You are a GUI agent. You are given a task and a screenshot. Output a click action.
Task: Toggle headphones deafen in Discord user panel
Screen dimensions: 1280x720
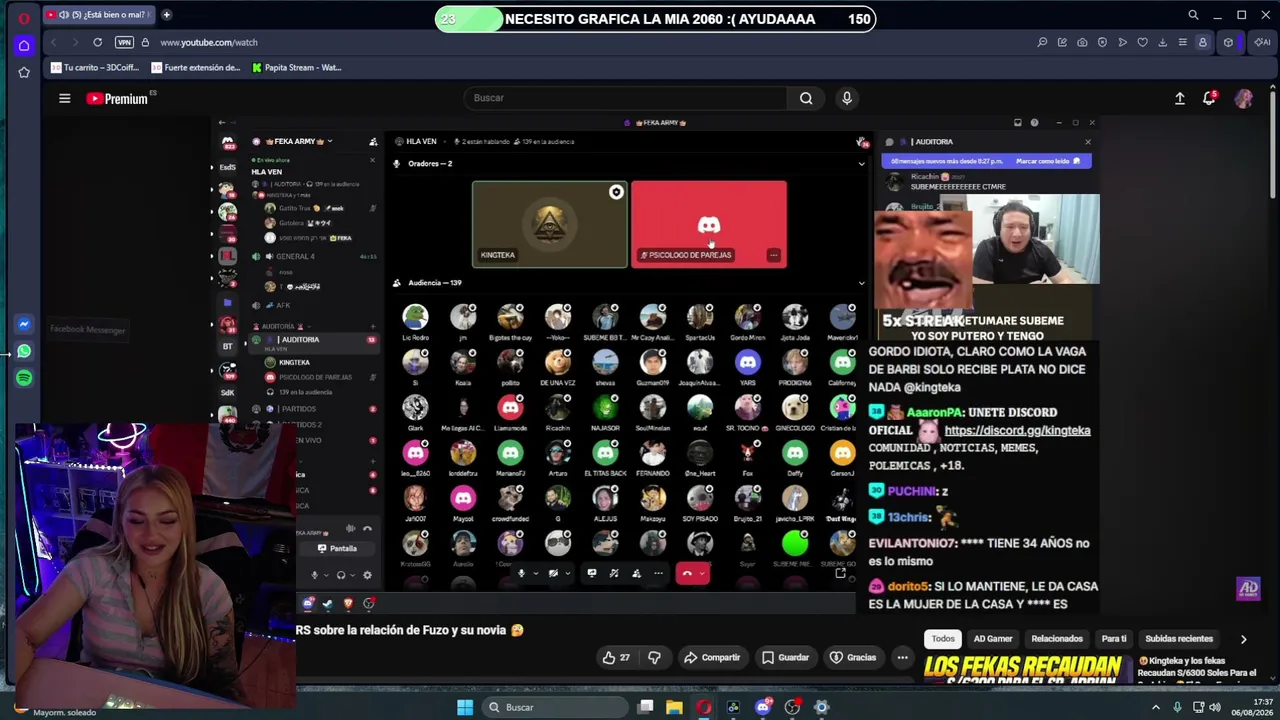[341, 575]
